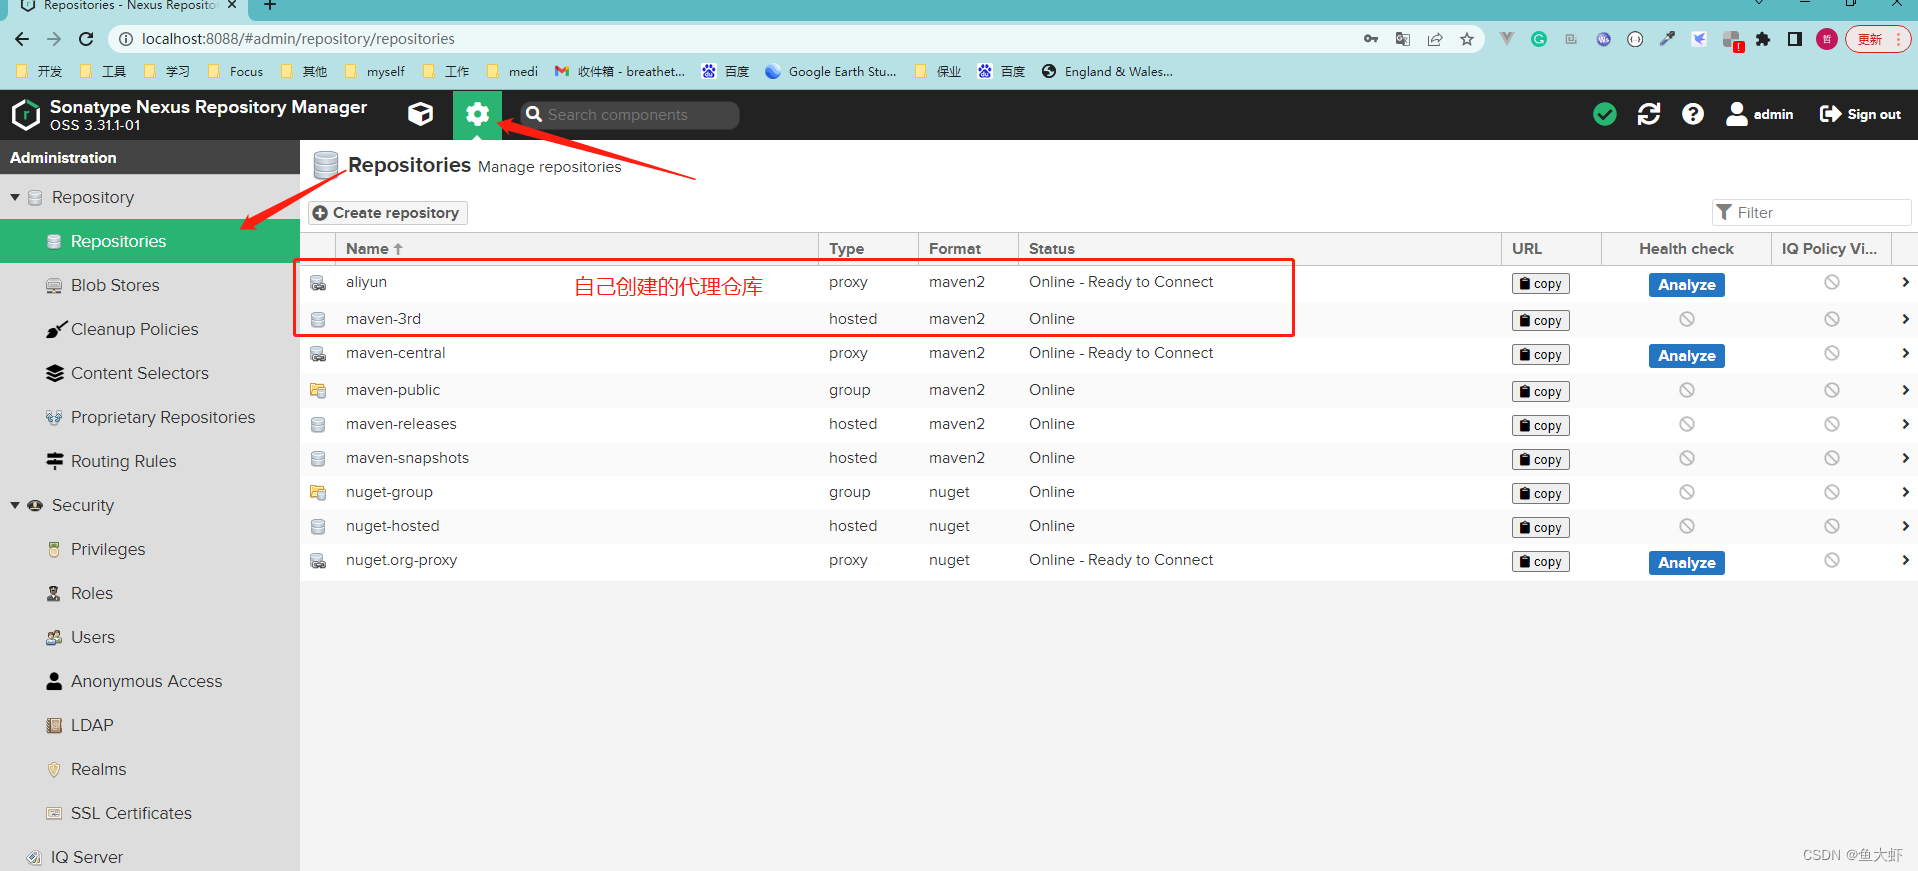Open nuget.org-proxy row details chevron
The image size is (1918, 871).
[1905, 560]
